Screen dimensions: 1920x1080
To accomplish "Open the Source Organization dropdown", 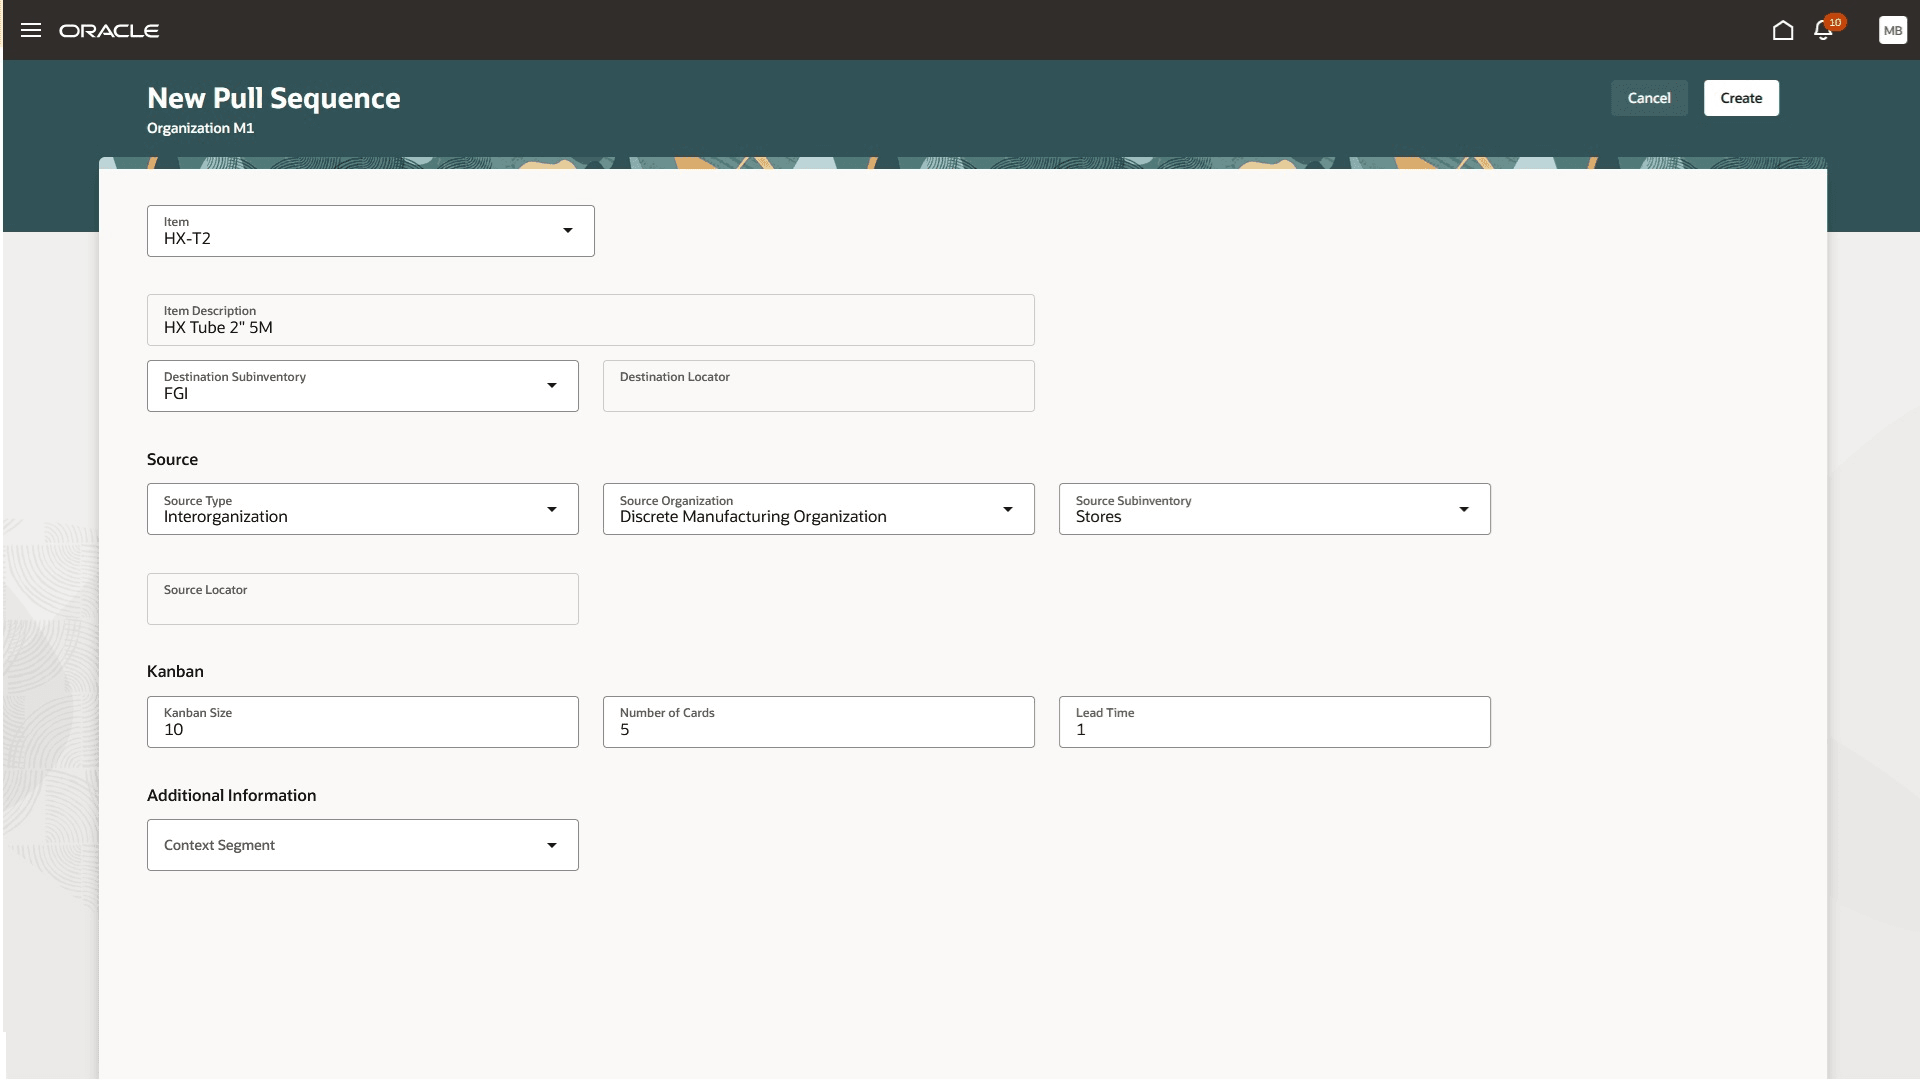I will [1008, 509].
